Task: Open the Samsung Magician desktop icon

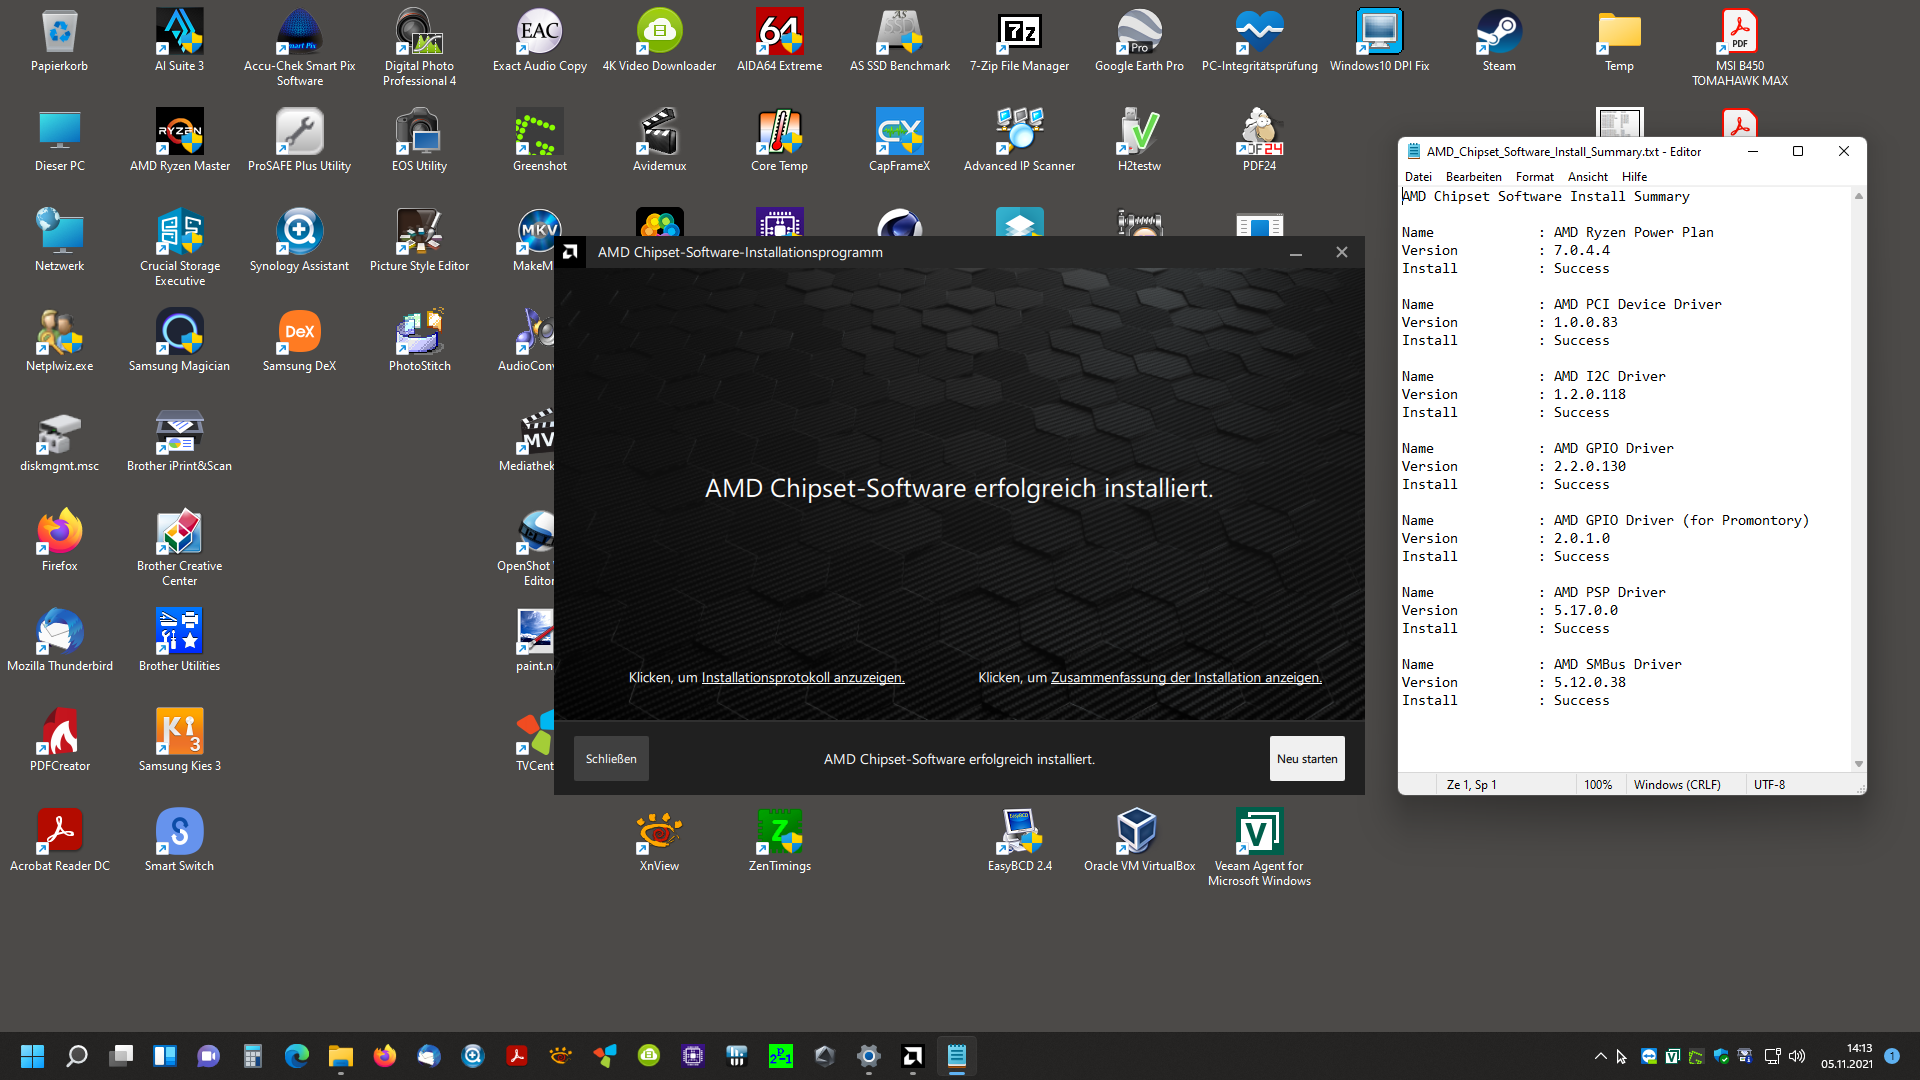Action: (180, 332)
